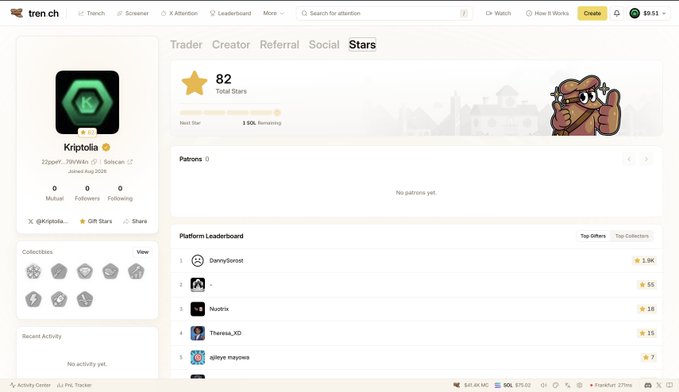This screenshot has height=392, width=679.
Task: Open Theresa_XO avatar in leaderboard
Action: (197, 333)
